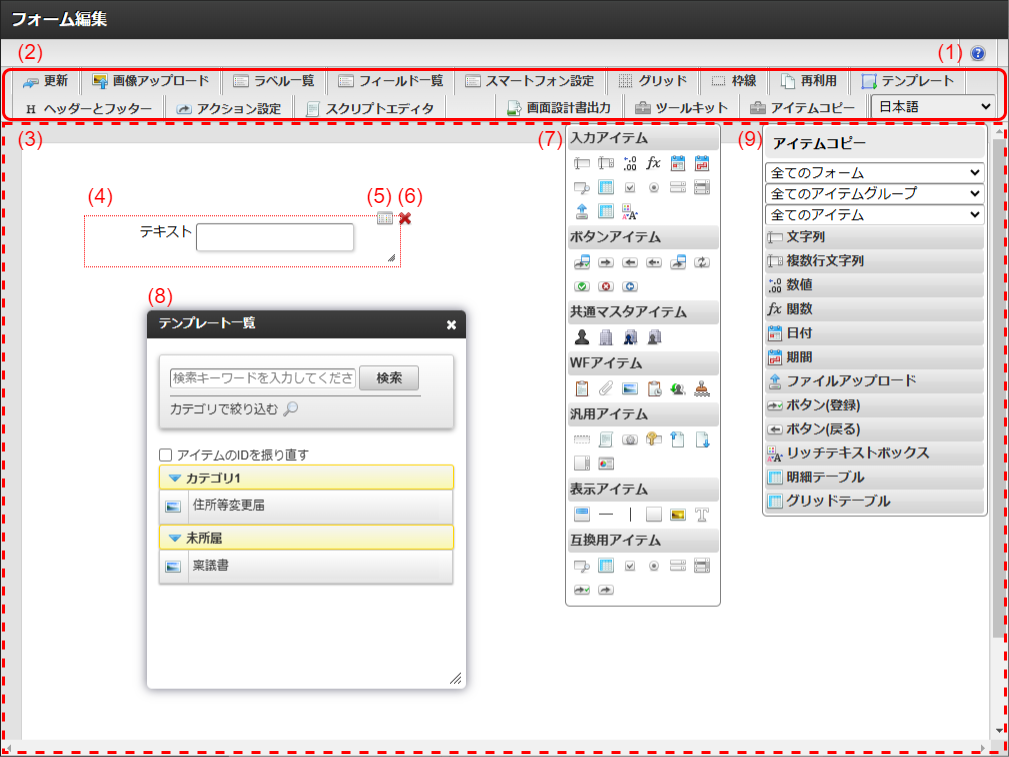
Task: Click the magnifier icon to filter by category
Action: pos(290,408)
